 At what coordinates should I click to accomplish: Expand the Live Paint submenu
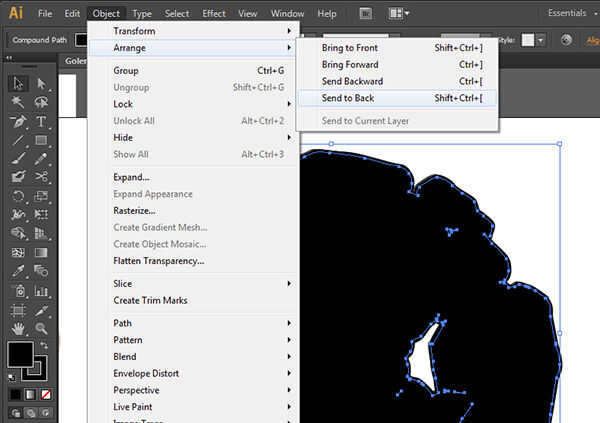pos(193,407)
